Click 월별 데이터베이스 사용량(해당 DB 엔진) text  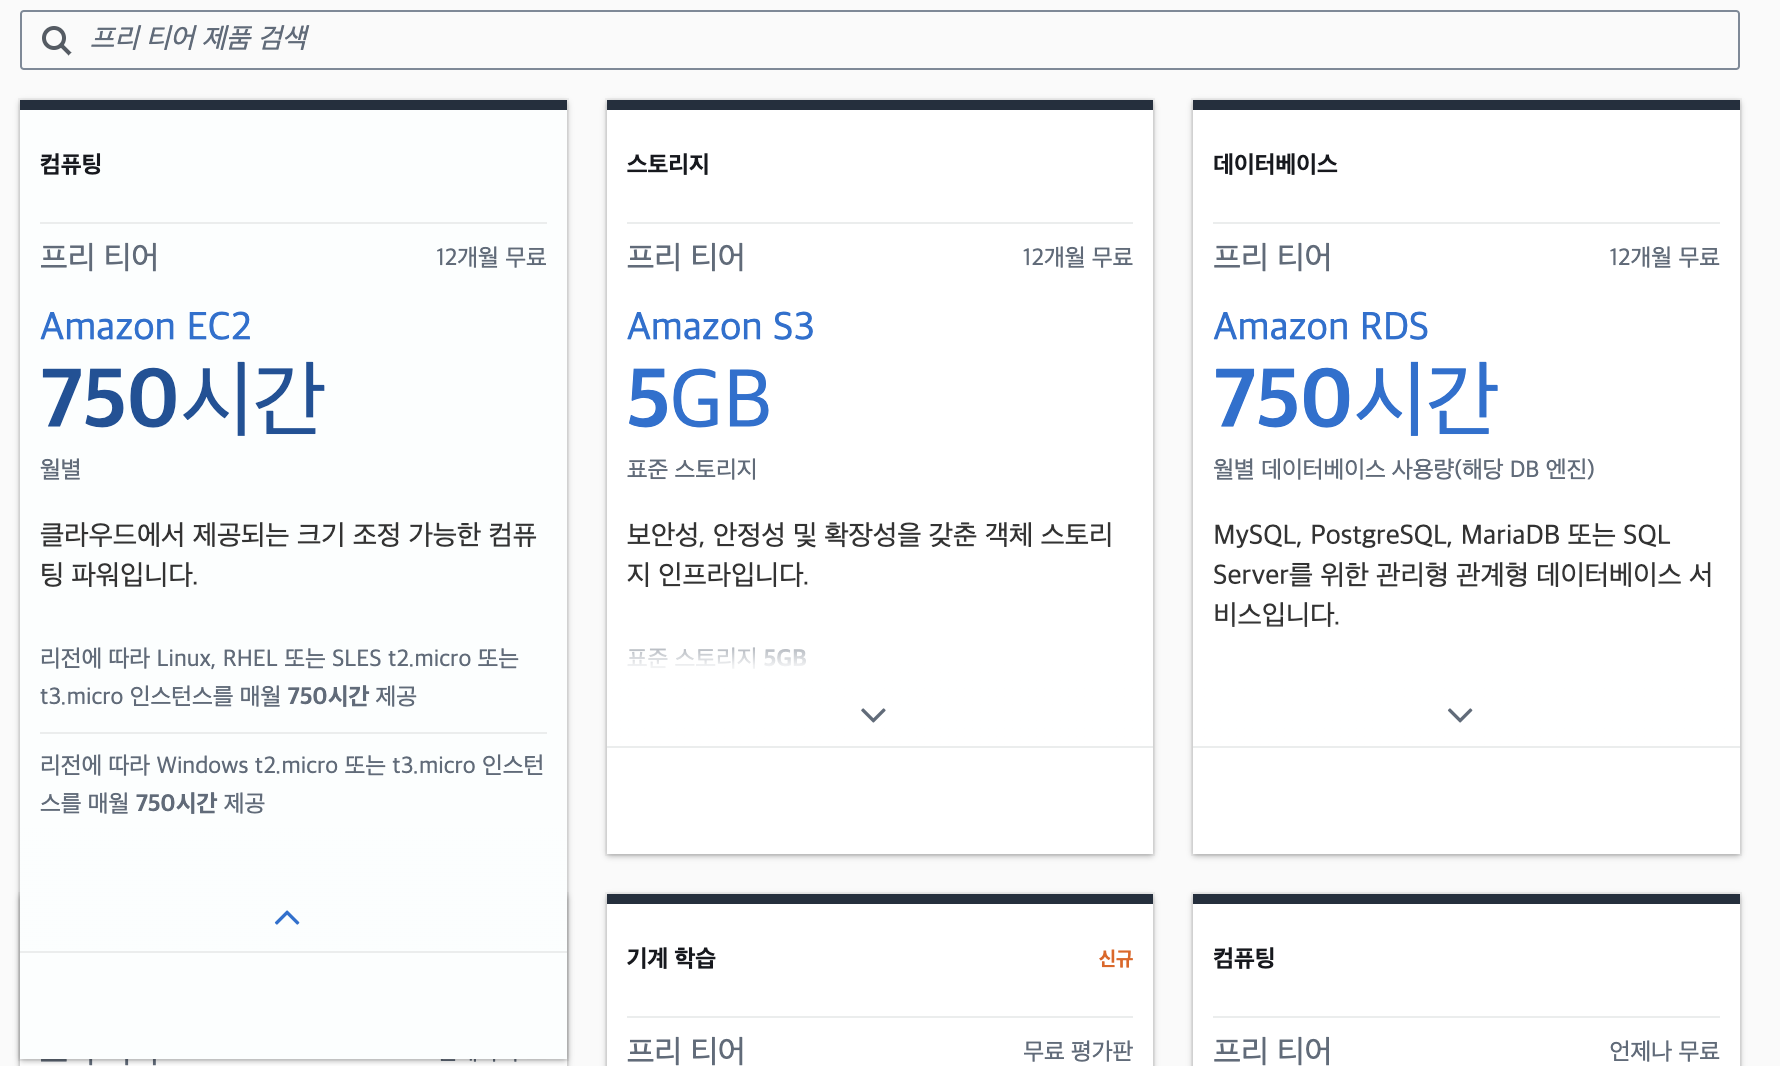point(1404,469)
